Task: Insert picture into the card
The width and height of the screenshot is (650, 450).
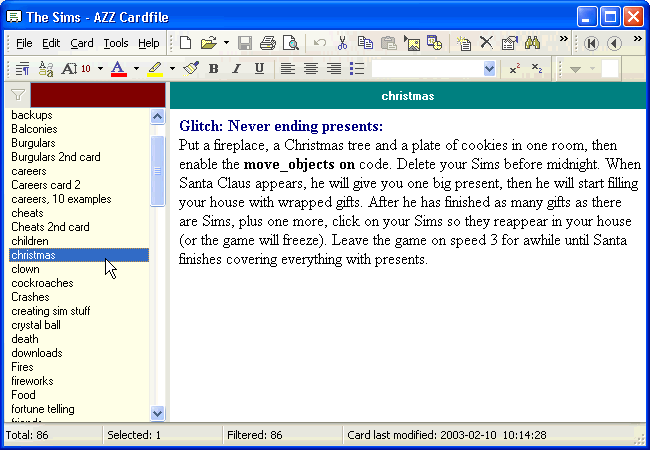Action: [412, 43]
